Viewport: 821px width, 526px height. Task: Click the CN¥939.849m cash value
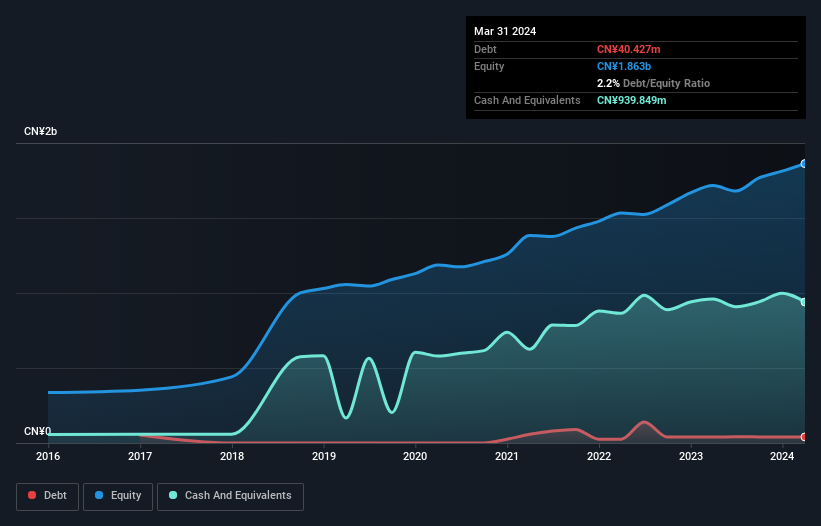pos(631,100)
